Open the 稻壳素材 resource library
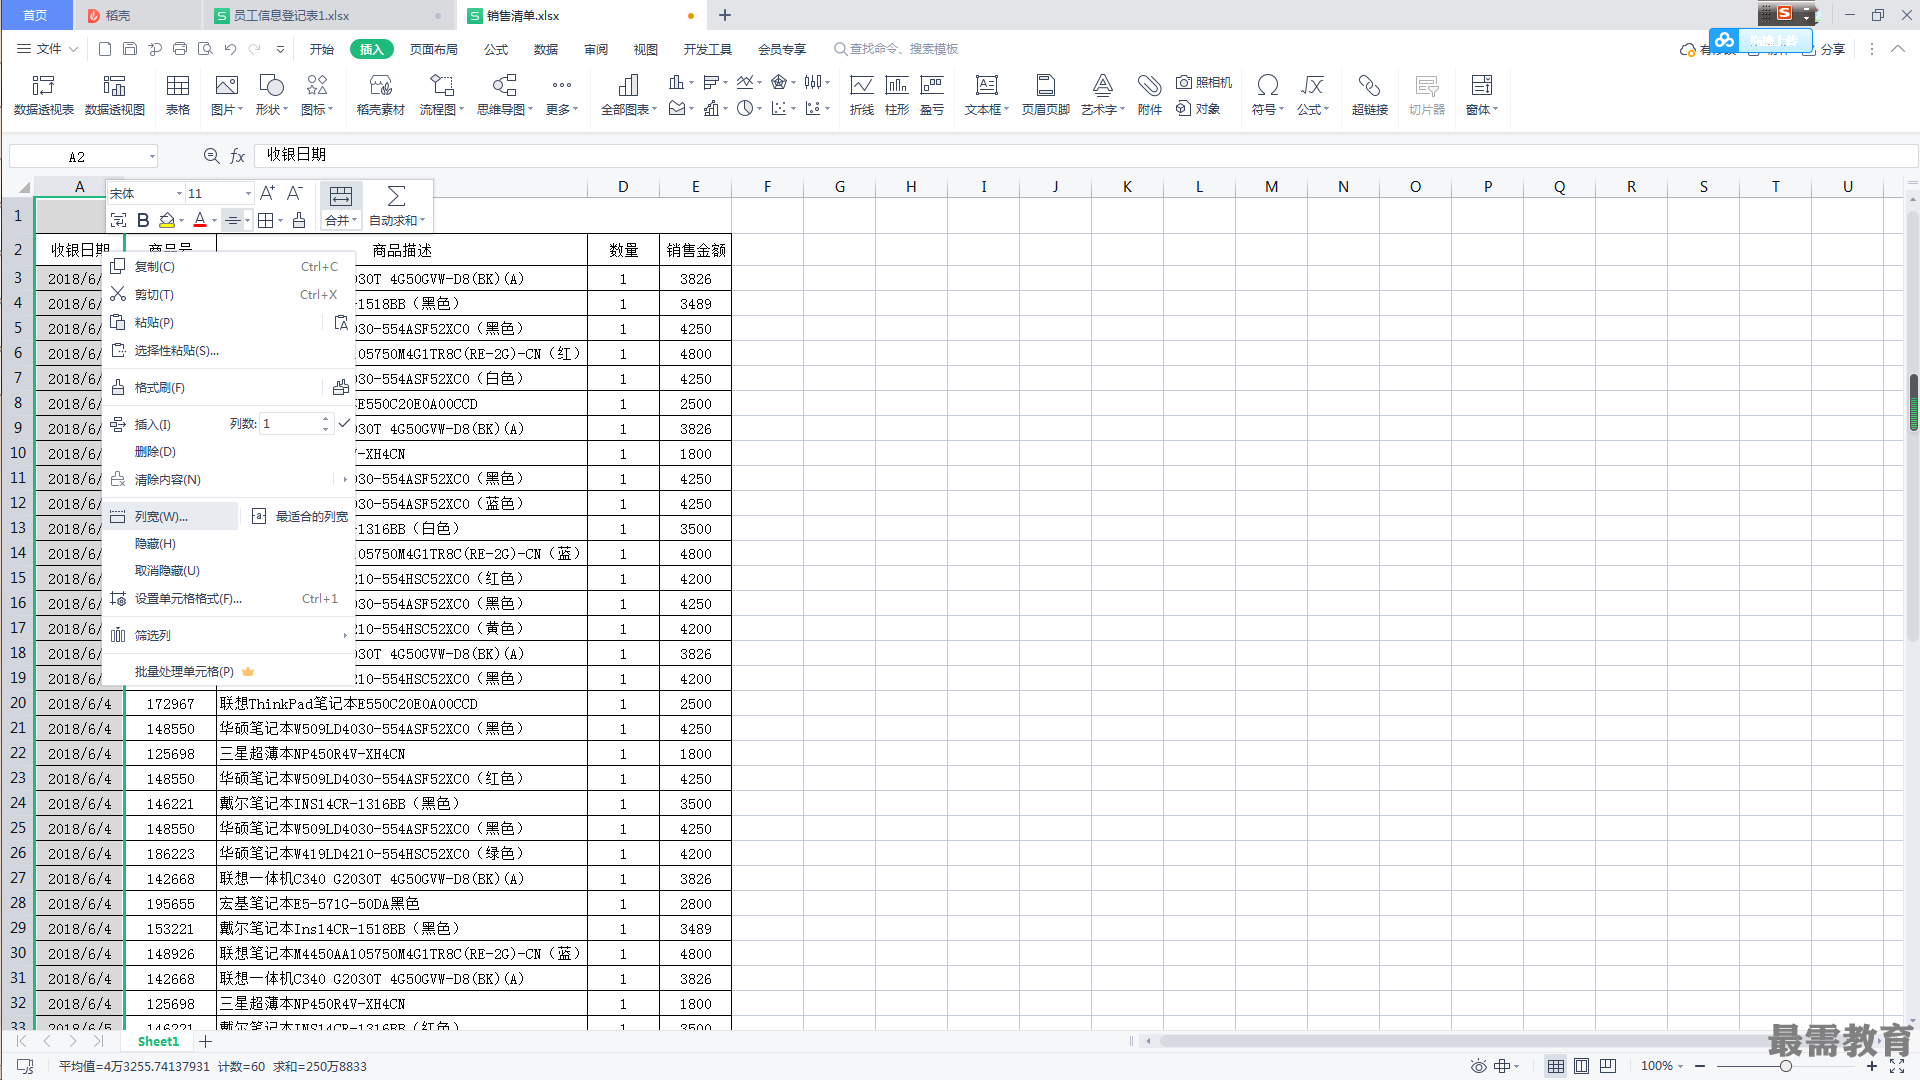The width and height of the screenshot is (1920, 1080). (x=380, y=95)
